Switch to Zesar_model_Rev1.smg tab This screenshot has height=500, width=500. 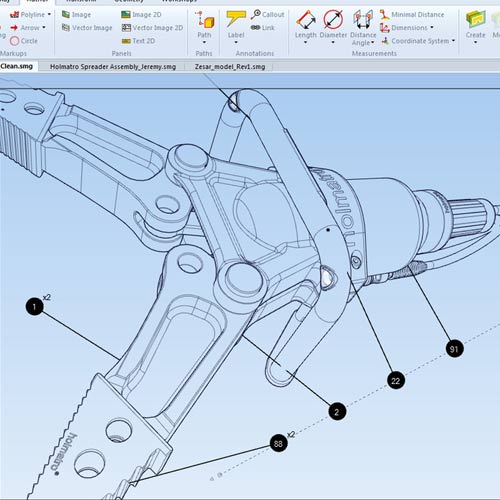pyautogui.click(x=230, y=67)
